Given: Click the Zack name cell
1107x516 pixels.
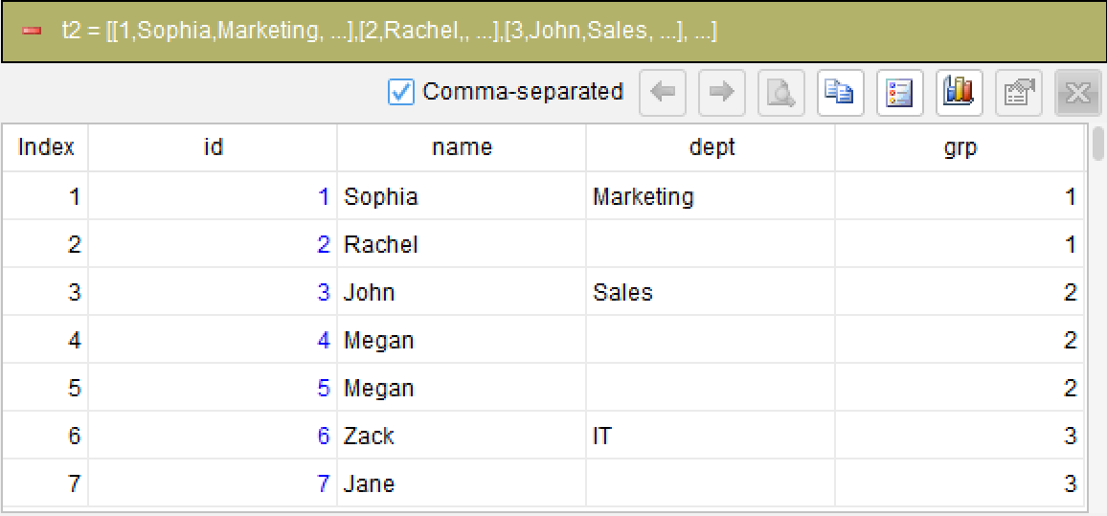Looking at the screenshot, I should coord(462,436).
